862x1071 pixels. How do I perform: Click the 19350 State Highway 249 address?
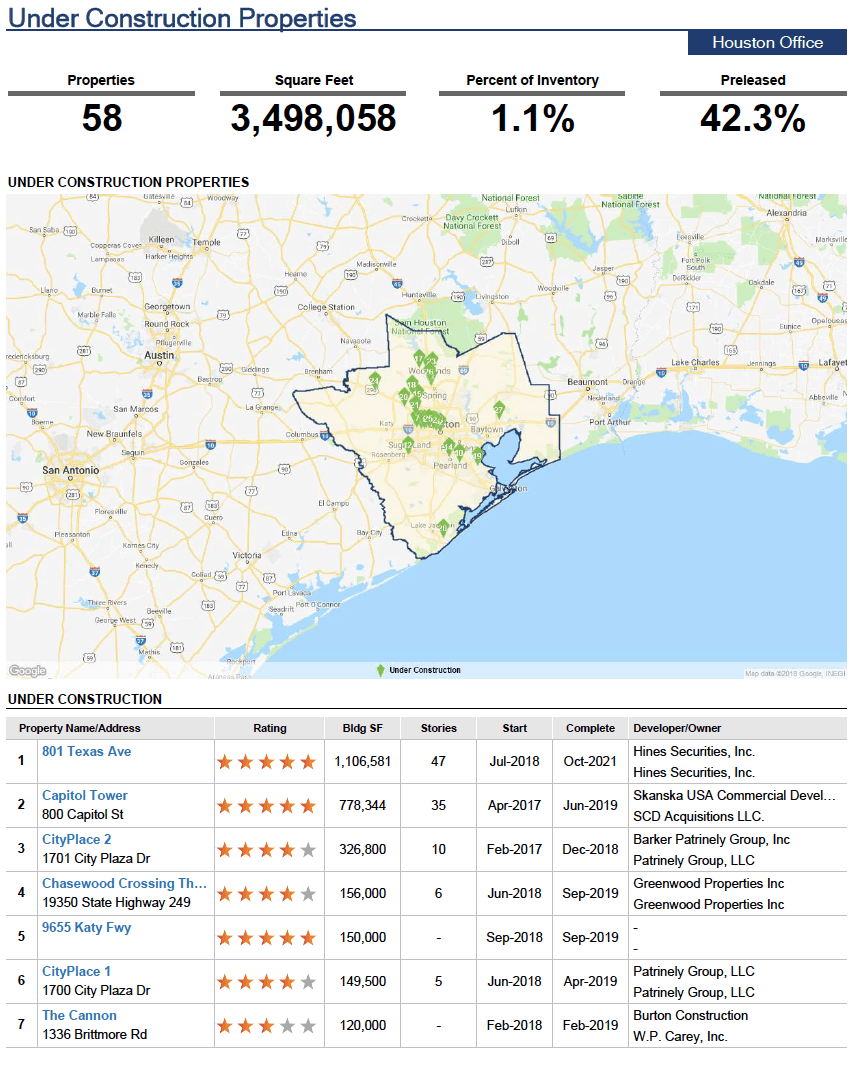116,903
